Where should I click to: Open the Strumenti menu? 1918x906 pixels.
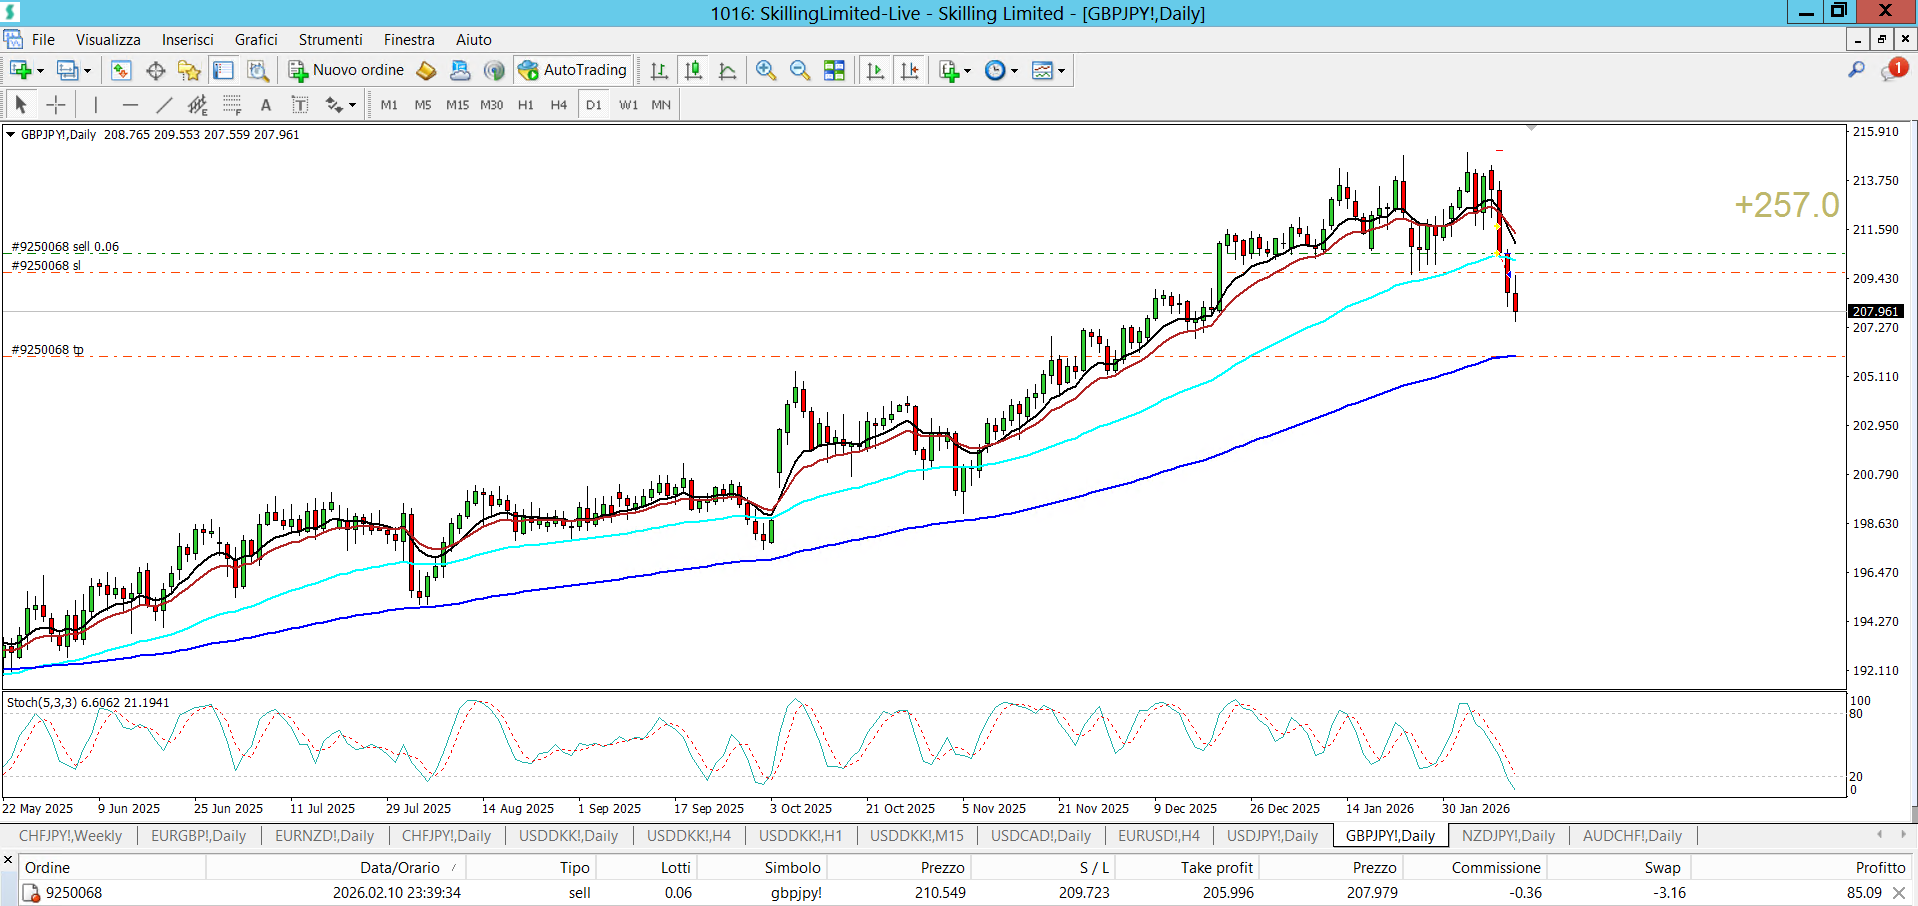coord(330,40)
